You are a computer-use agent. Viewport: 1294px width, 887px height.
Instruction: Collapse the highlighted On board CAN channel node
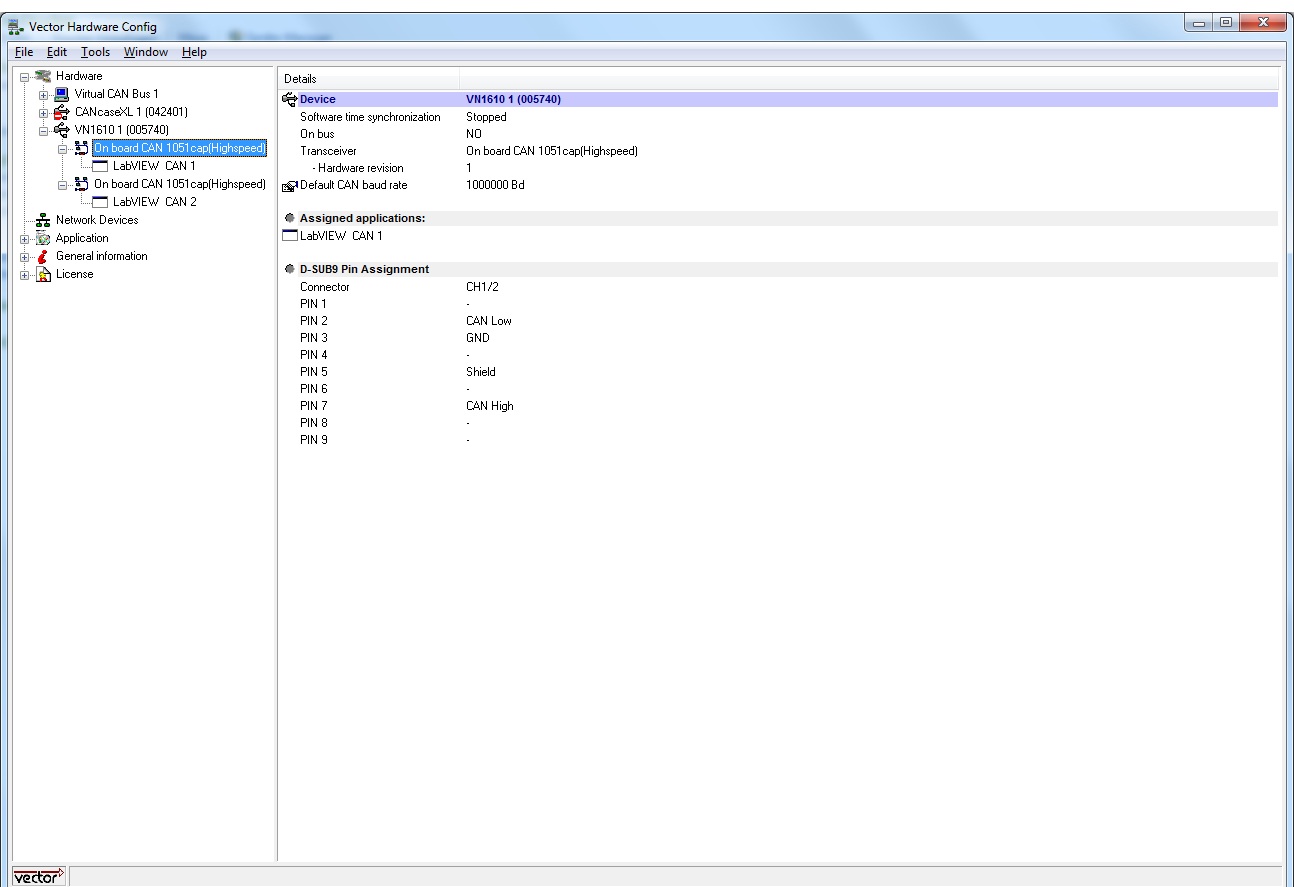[63, 148]
